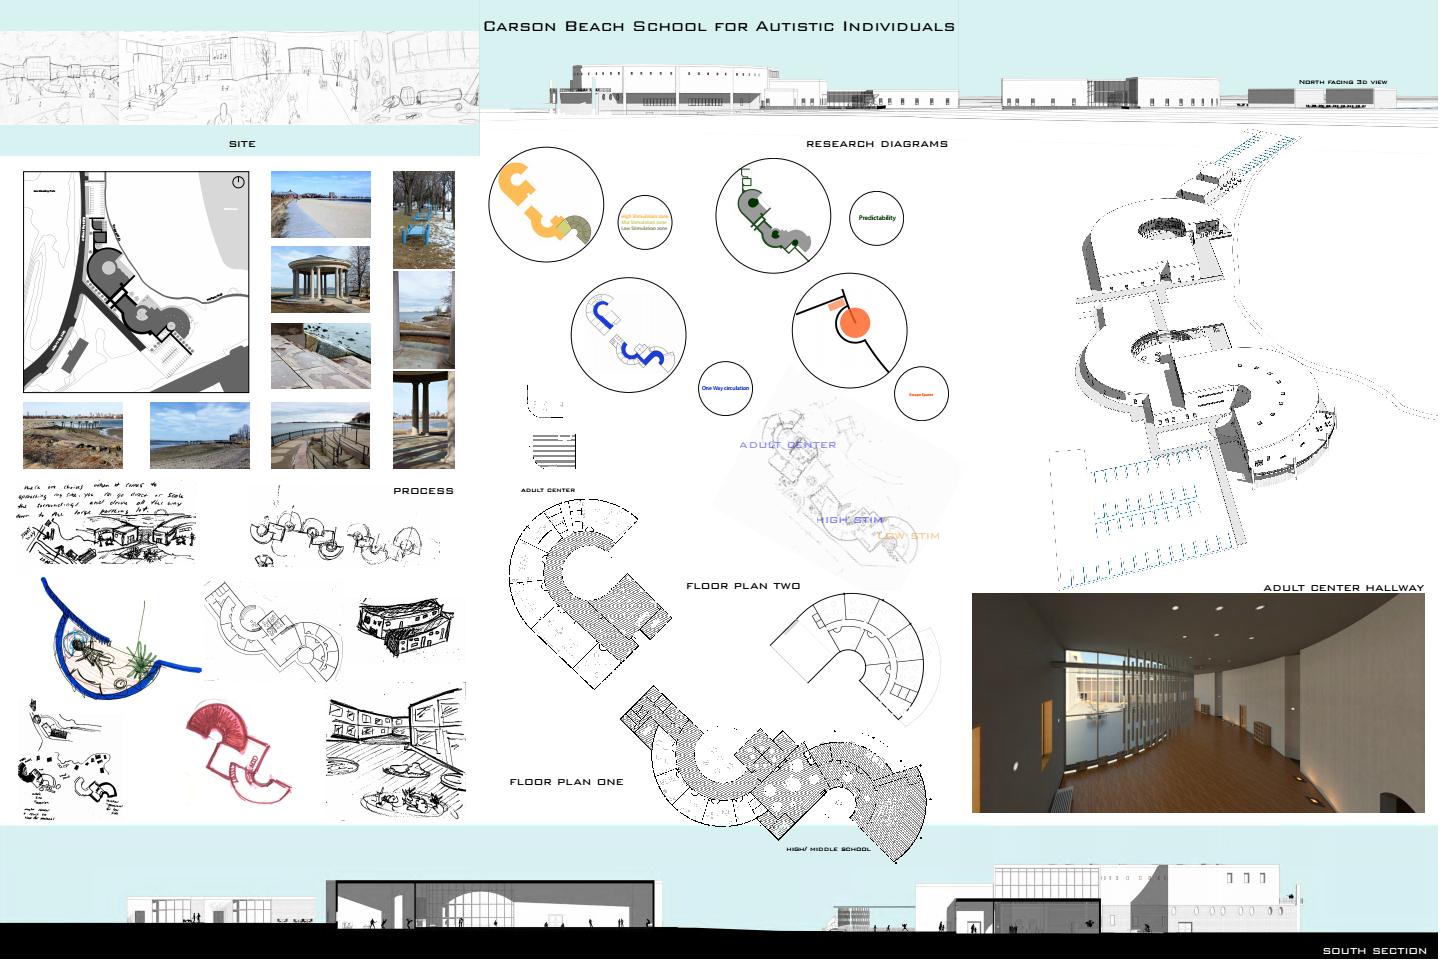Switch to the RESEARCH DIAGRAMS section
Image resolution: width=1440 pixels, height=960 pixels.
(877, 143)
